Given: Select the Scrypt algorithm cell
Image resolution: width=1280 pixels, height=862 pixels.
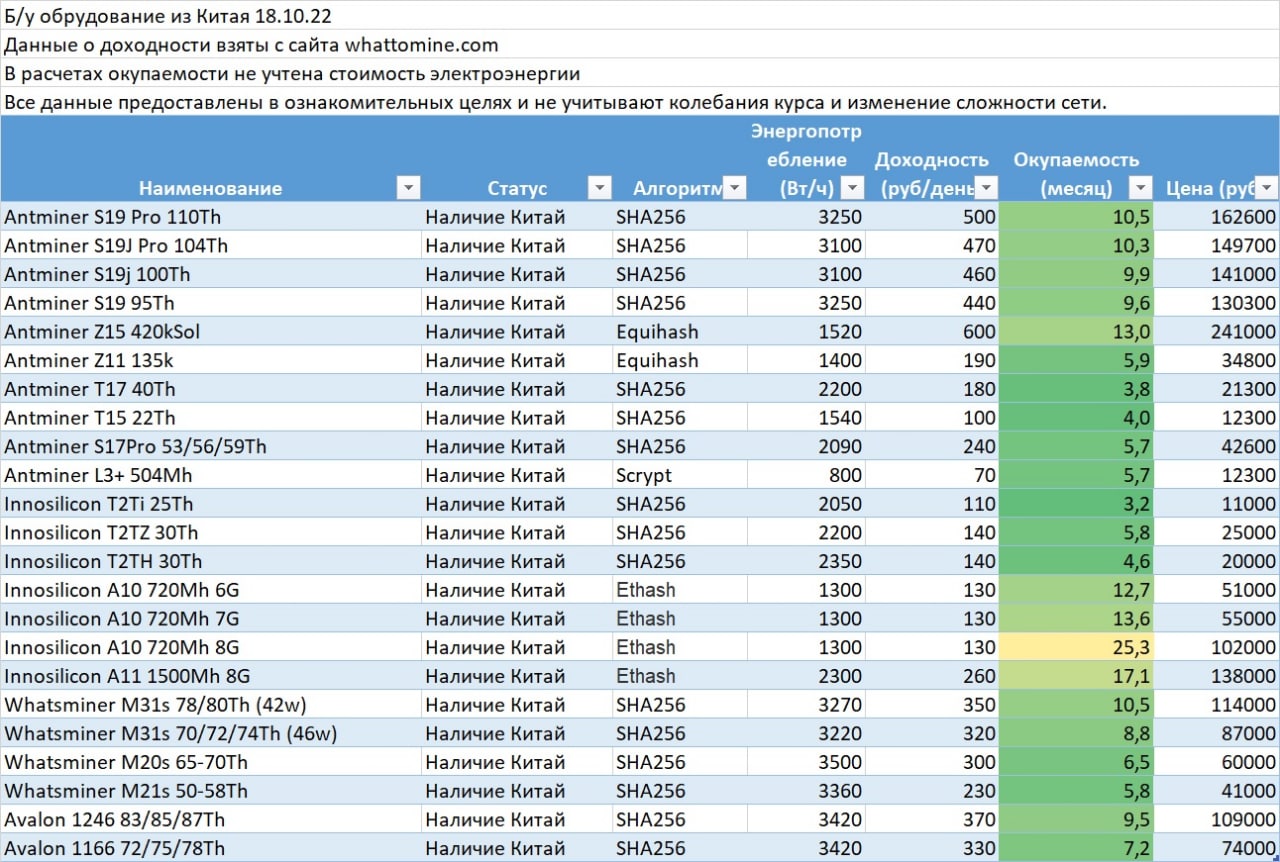Looking at the screenshot, I should tap(680, 476).
